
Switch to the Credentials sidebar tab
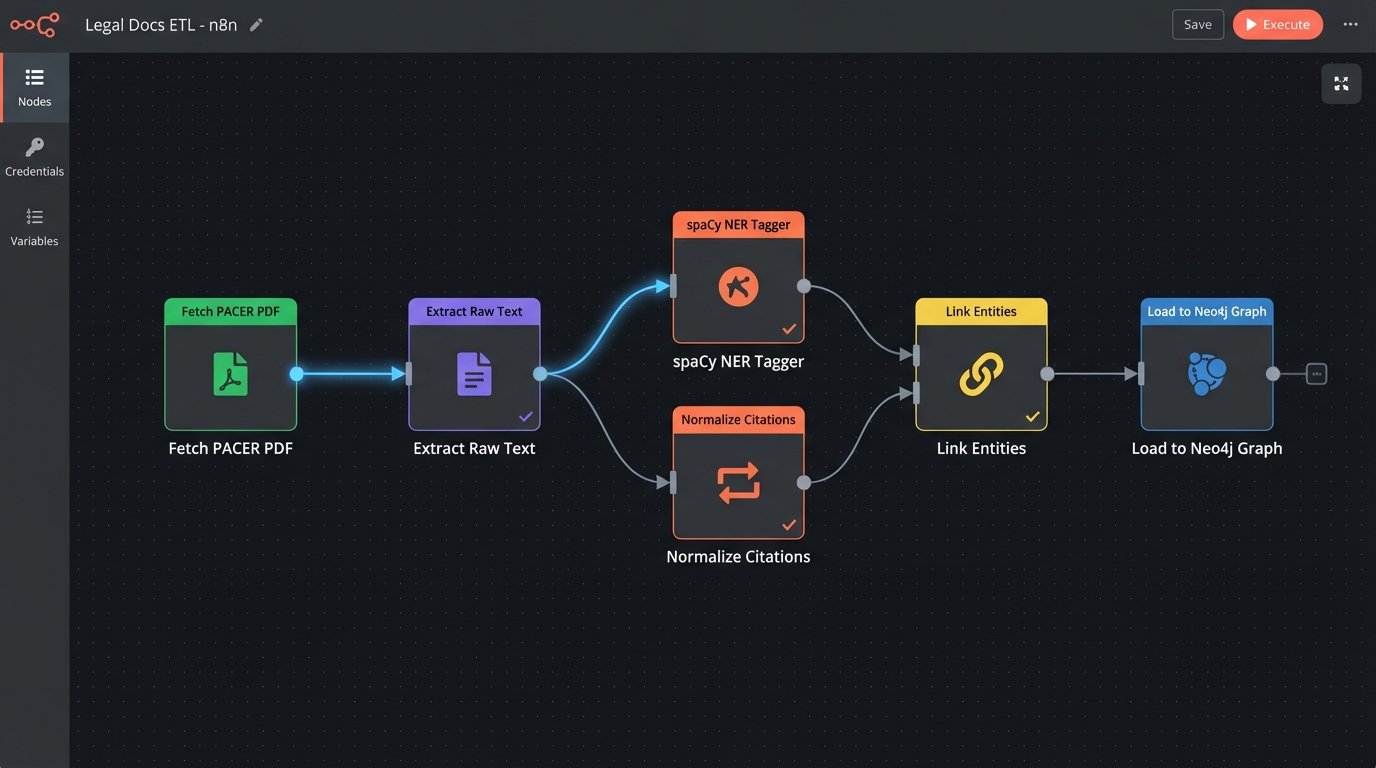click(34, 158)
